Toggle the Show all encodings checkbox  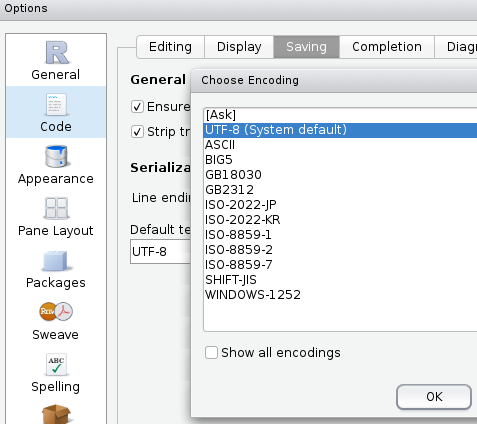[x=211, y=352]
